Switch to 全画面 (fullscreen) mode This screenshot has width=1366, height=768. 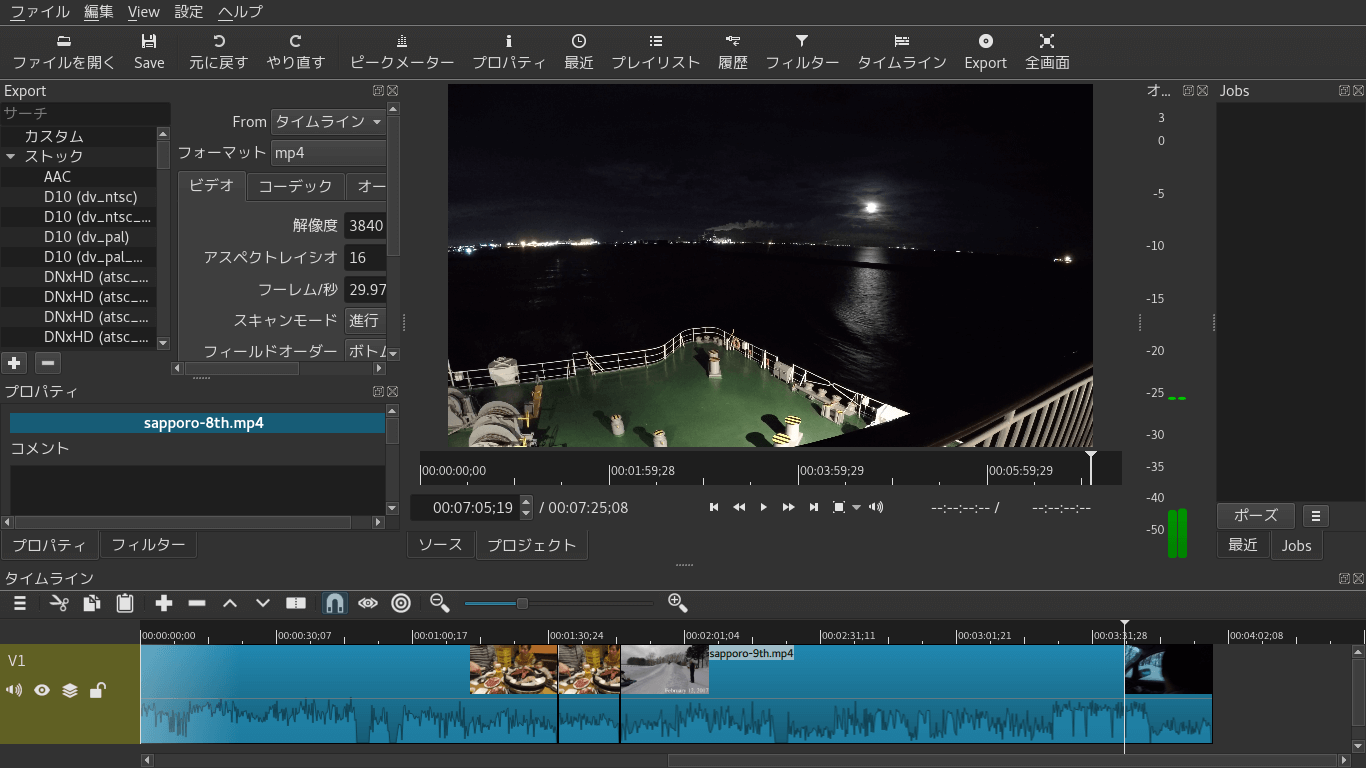click(x=1047, y=52)
